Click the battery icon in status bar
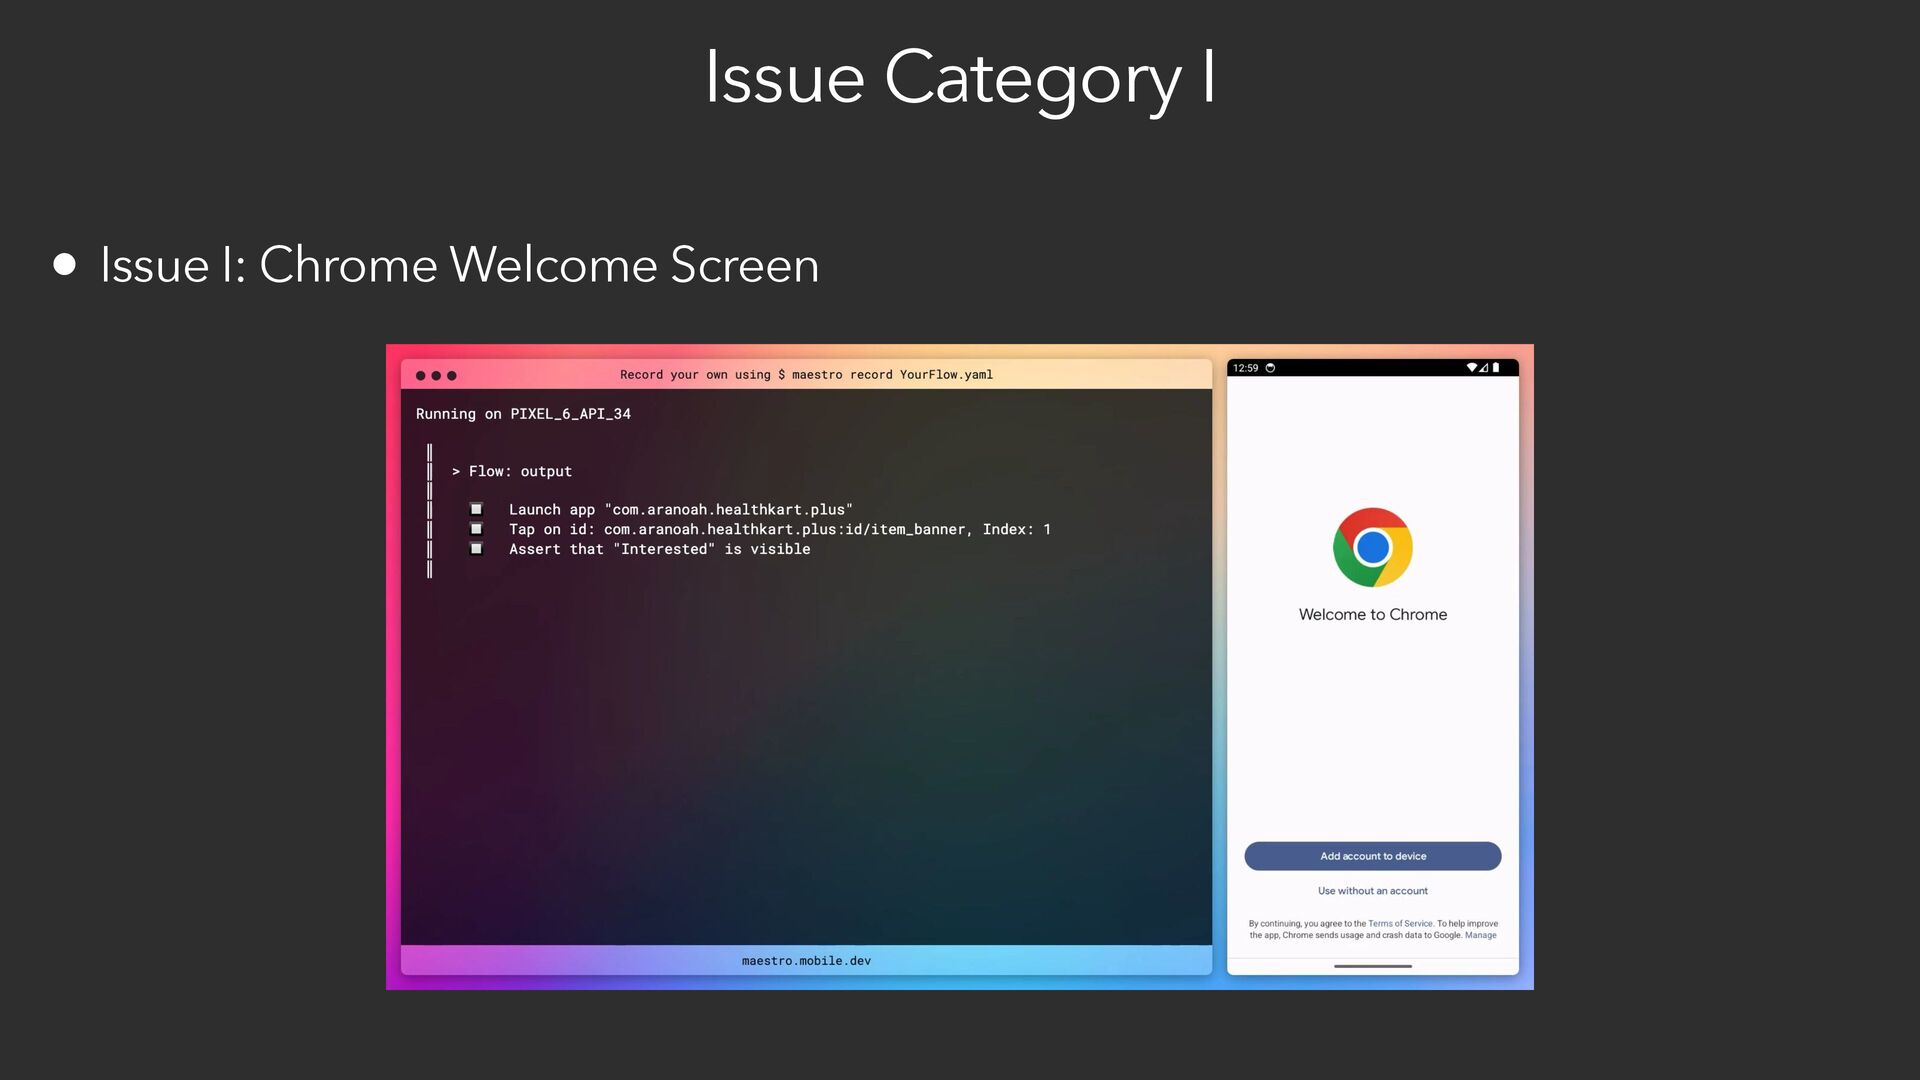 tap(1496, 368)
